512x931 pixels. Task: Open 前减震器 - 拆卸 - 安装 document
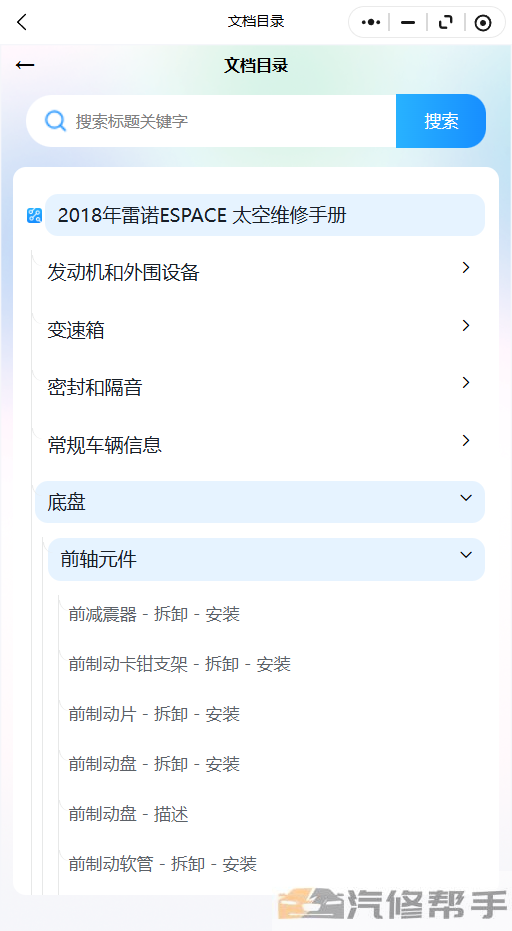154,614
